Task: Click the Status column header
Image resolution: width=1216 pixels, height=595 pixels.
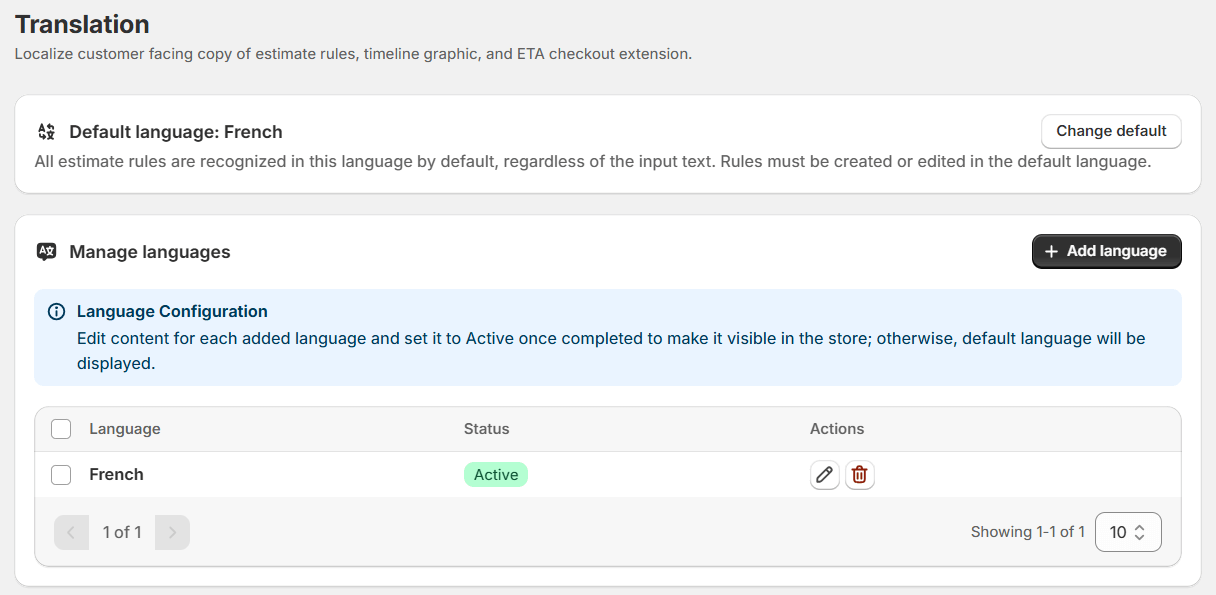Action: click(486, 428)
